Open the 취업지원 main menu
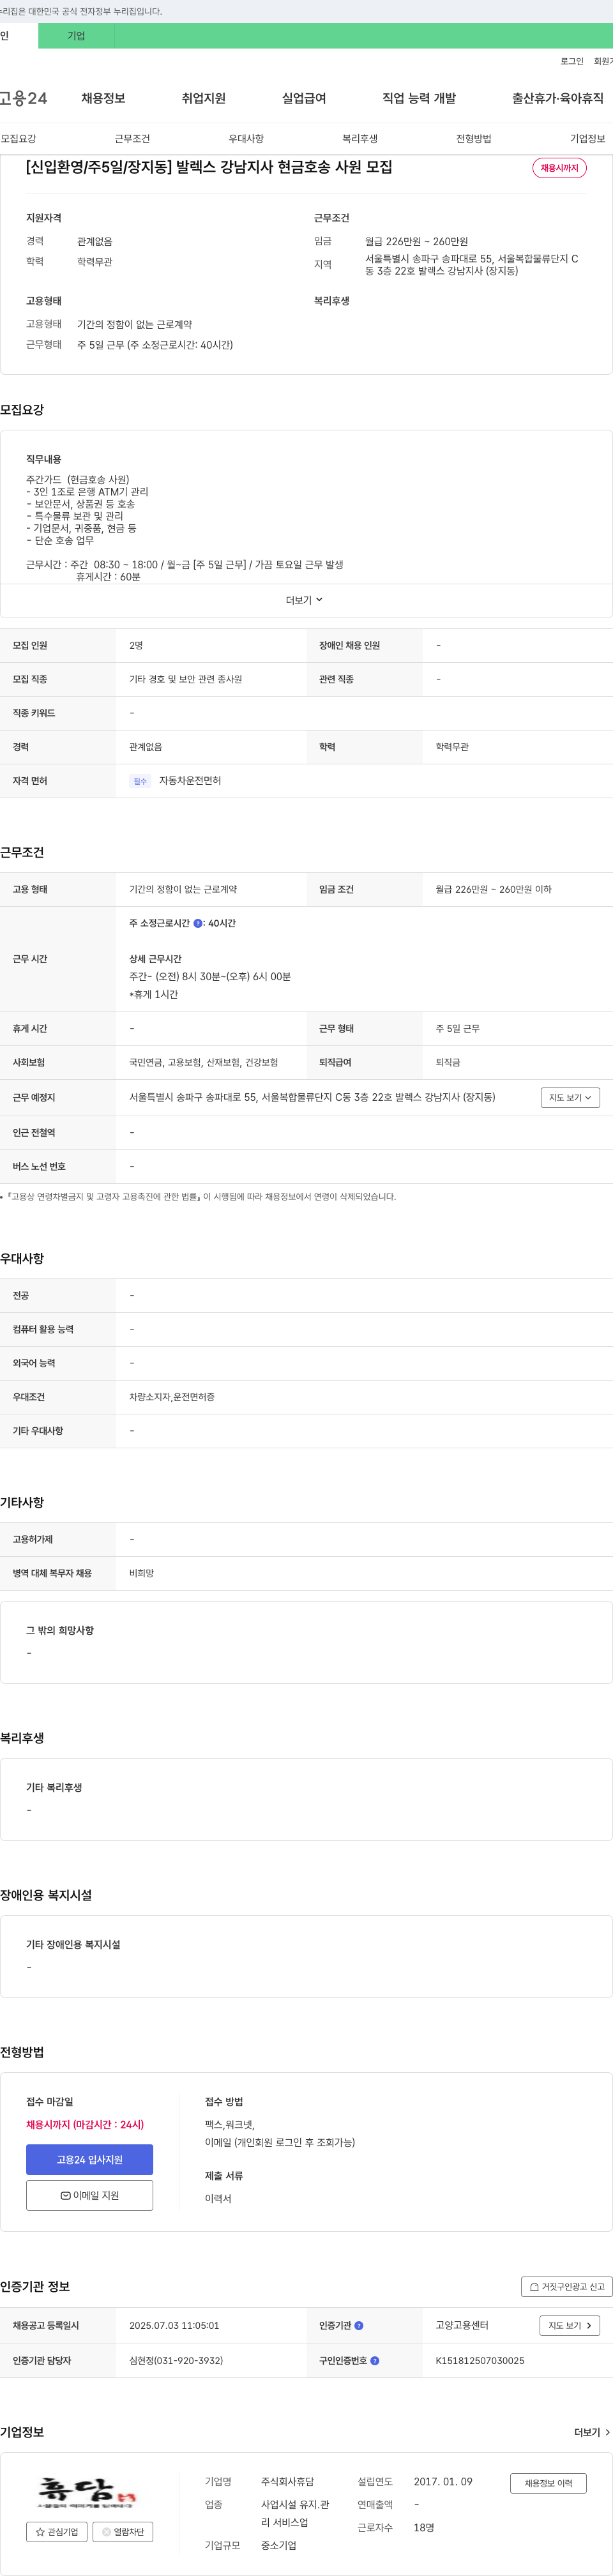The image size is (613, 2576). pyautogui.click(x=204, y=98)
